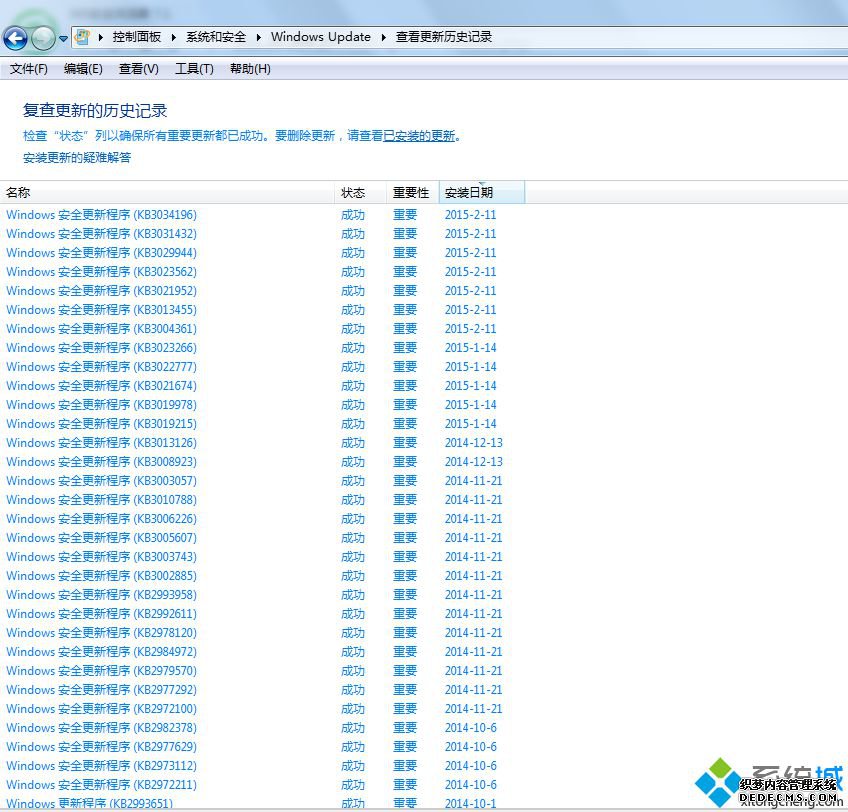Go to Windows Update breadcrumb
The height and width of the screenshot is (812, 848).
pyautogui.click(x=321, y=37)
